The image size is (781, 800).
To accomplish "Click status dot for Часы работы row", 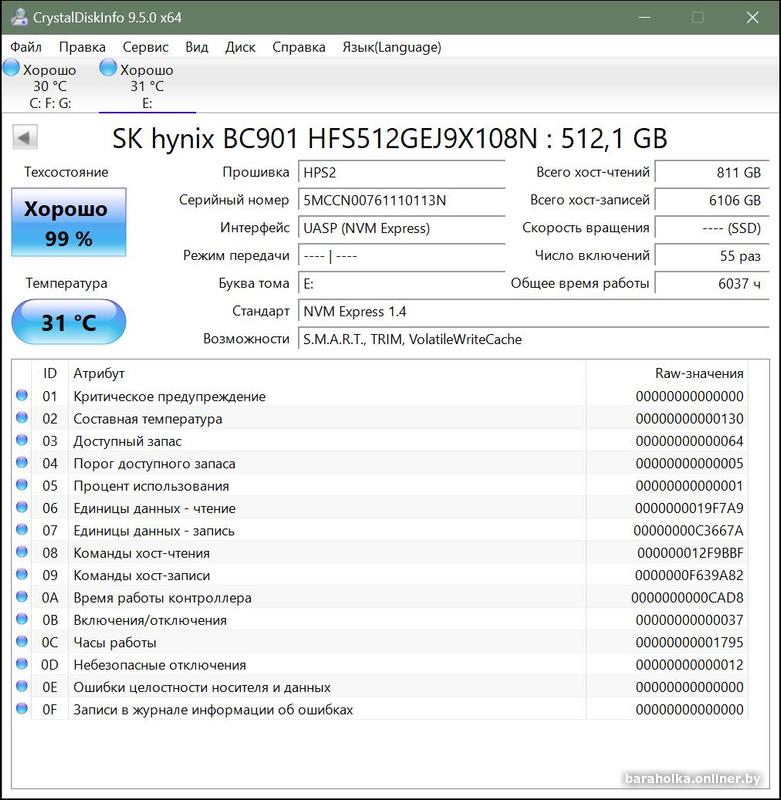I will [22, 642].
